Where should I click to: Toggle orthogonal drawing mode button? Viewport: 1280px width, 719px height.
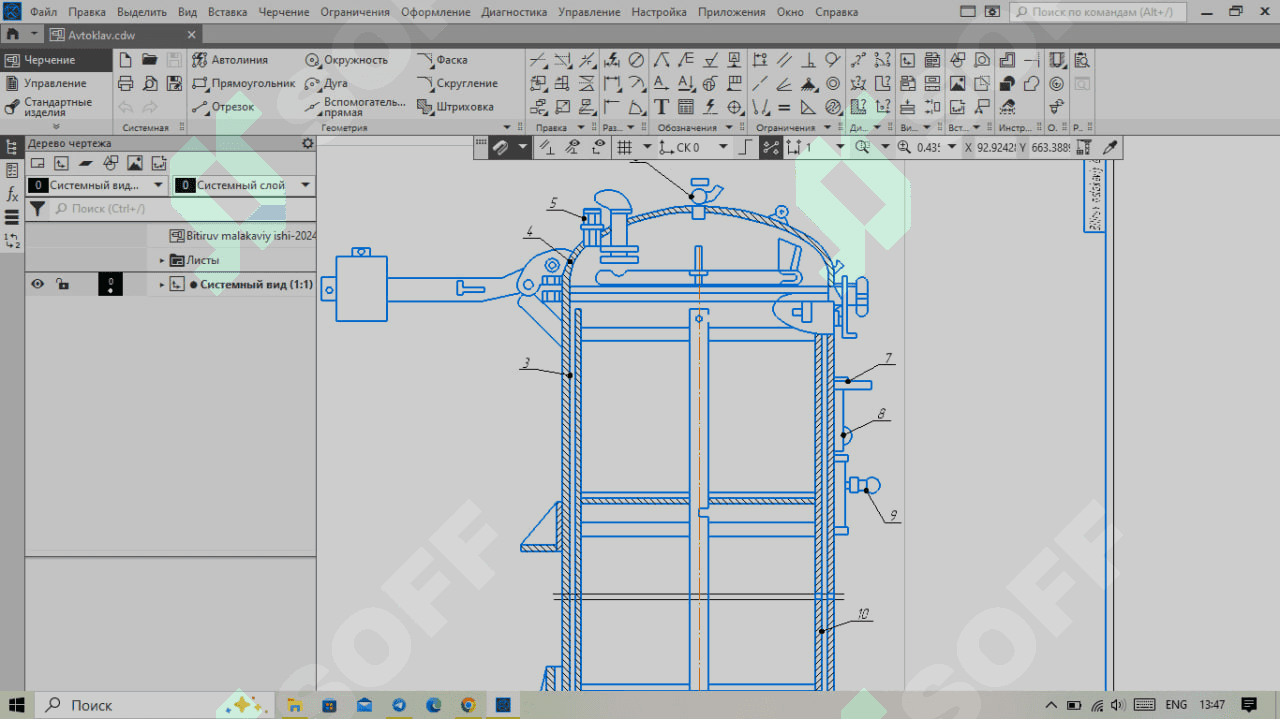coord(744,147)
